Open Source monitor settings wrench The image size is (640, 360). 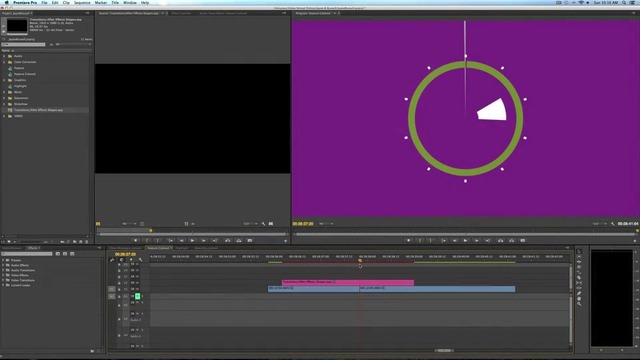tap(264, 224)
